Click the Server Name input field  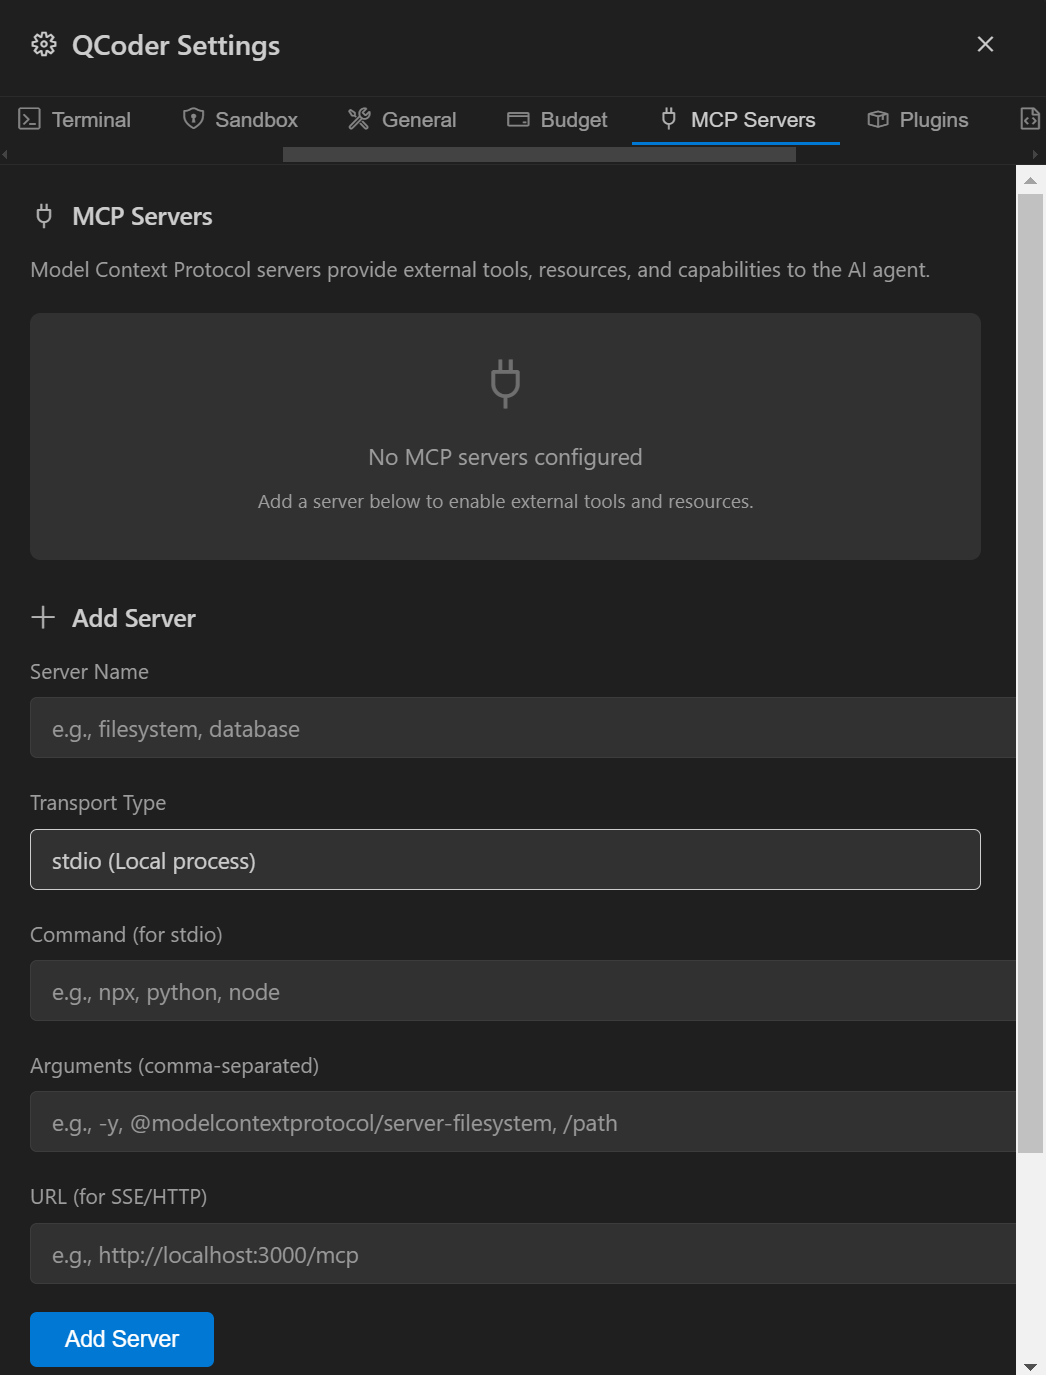point(522,728)
